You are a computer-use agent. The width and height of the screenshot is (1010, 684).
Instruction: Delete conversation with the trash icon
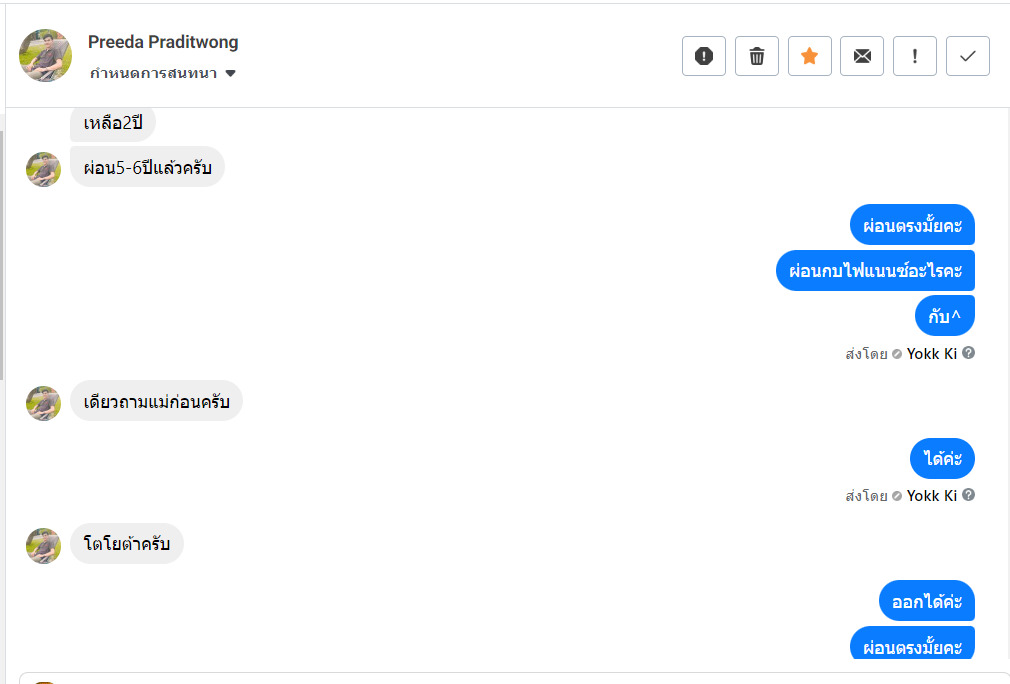point(757,56)
